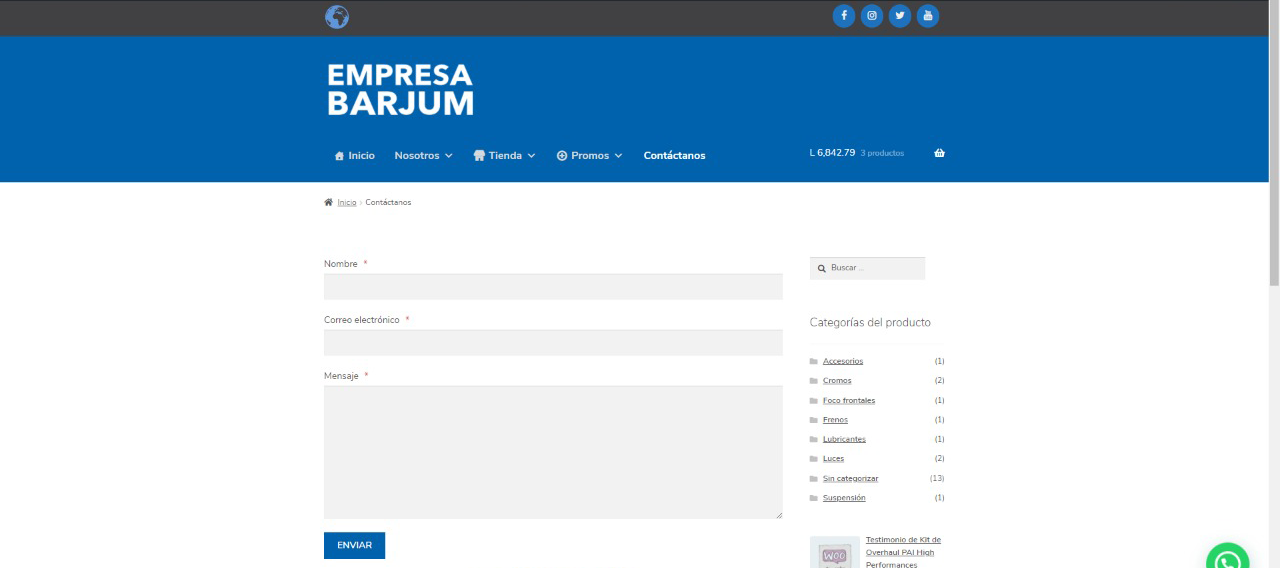Expand the Tienda menu
The image size is (1280, 568).
(x=504, y=156)
